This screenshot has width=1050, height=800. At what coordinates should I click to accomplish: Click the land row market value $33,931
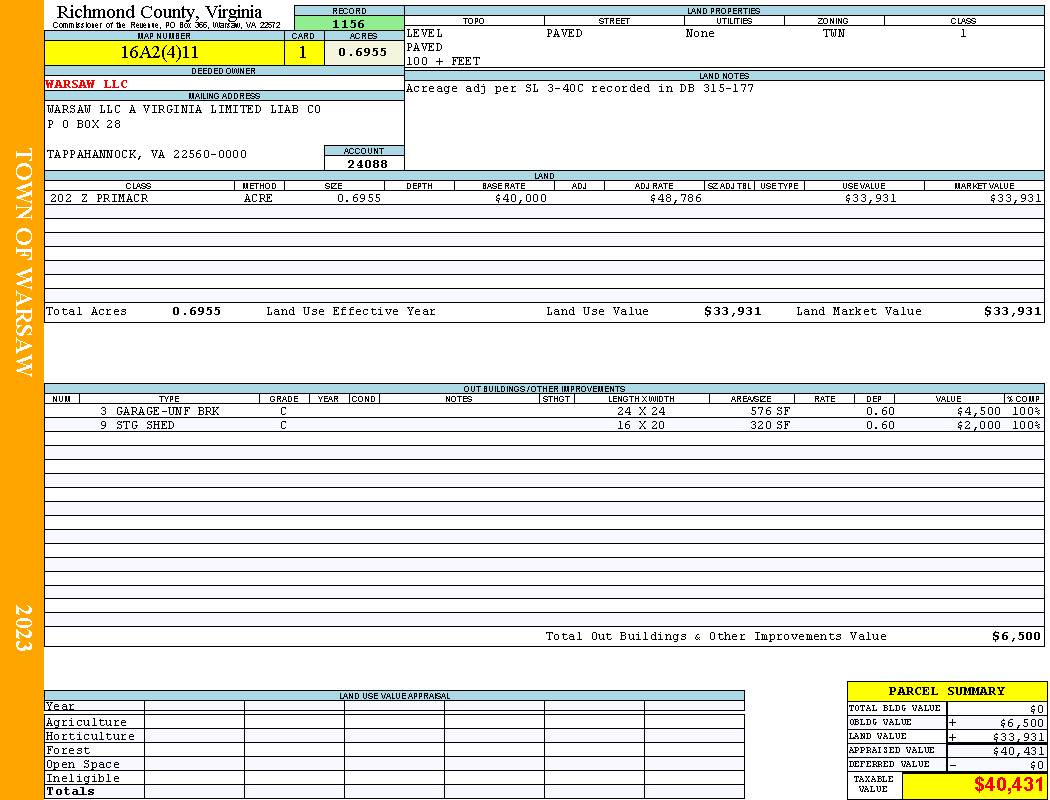1015,198
